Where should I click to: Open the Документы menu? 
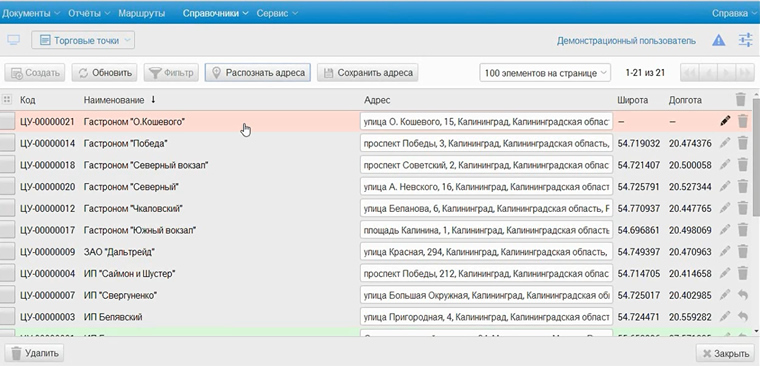(30, 14)
